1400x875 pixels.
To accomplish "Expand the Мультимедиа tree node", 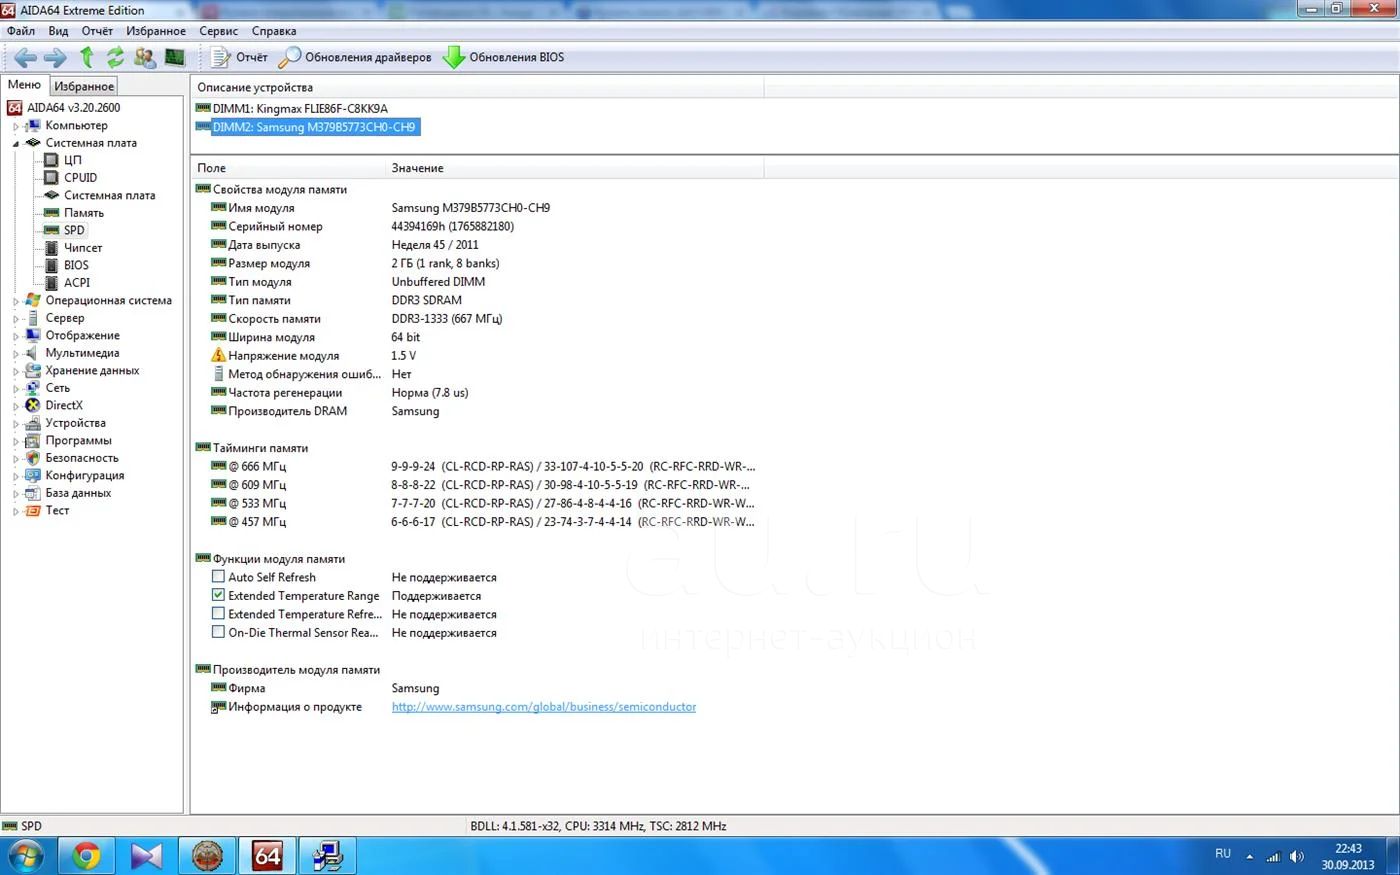I will 15,354.
